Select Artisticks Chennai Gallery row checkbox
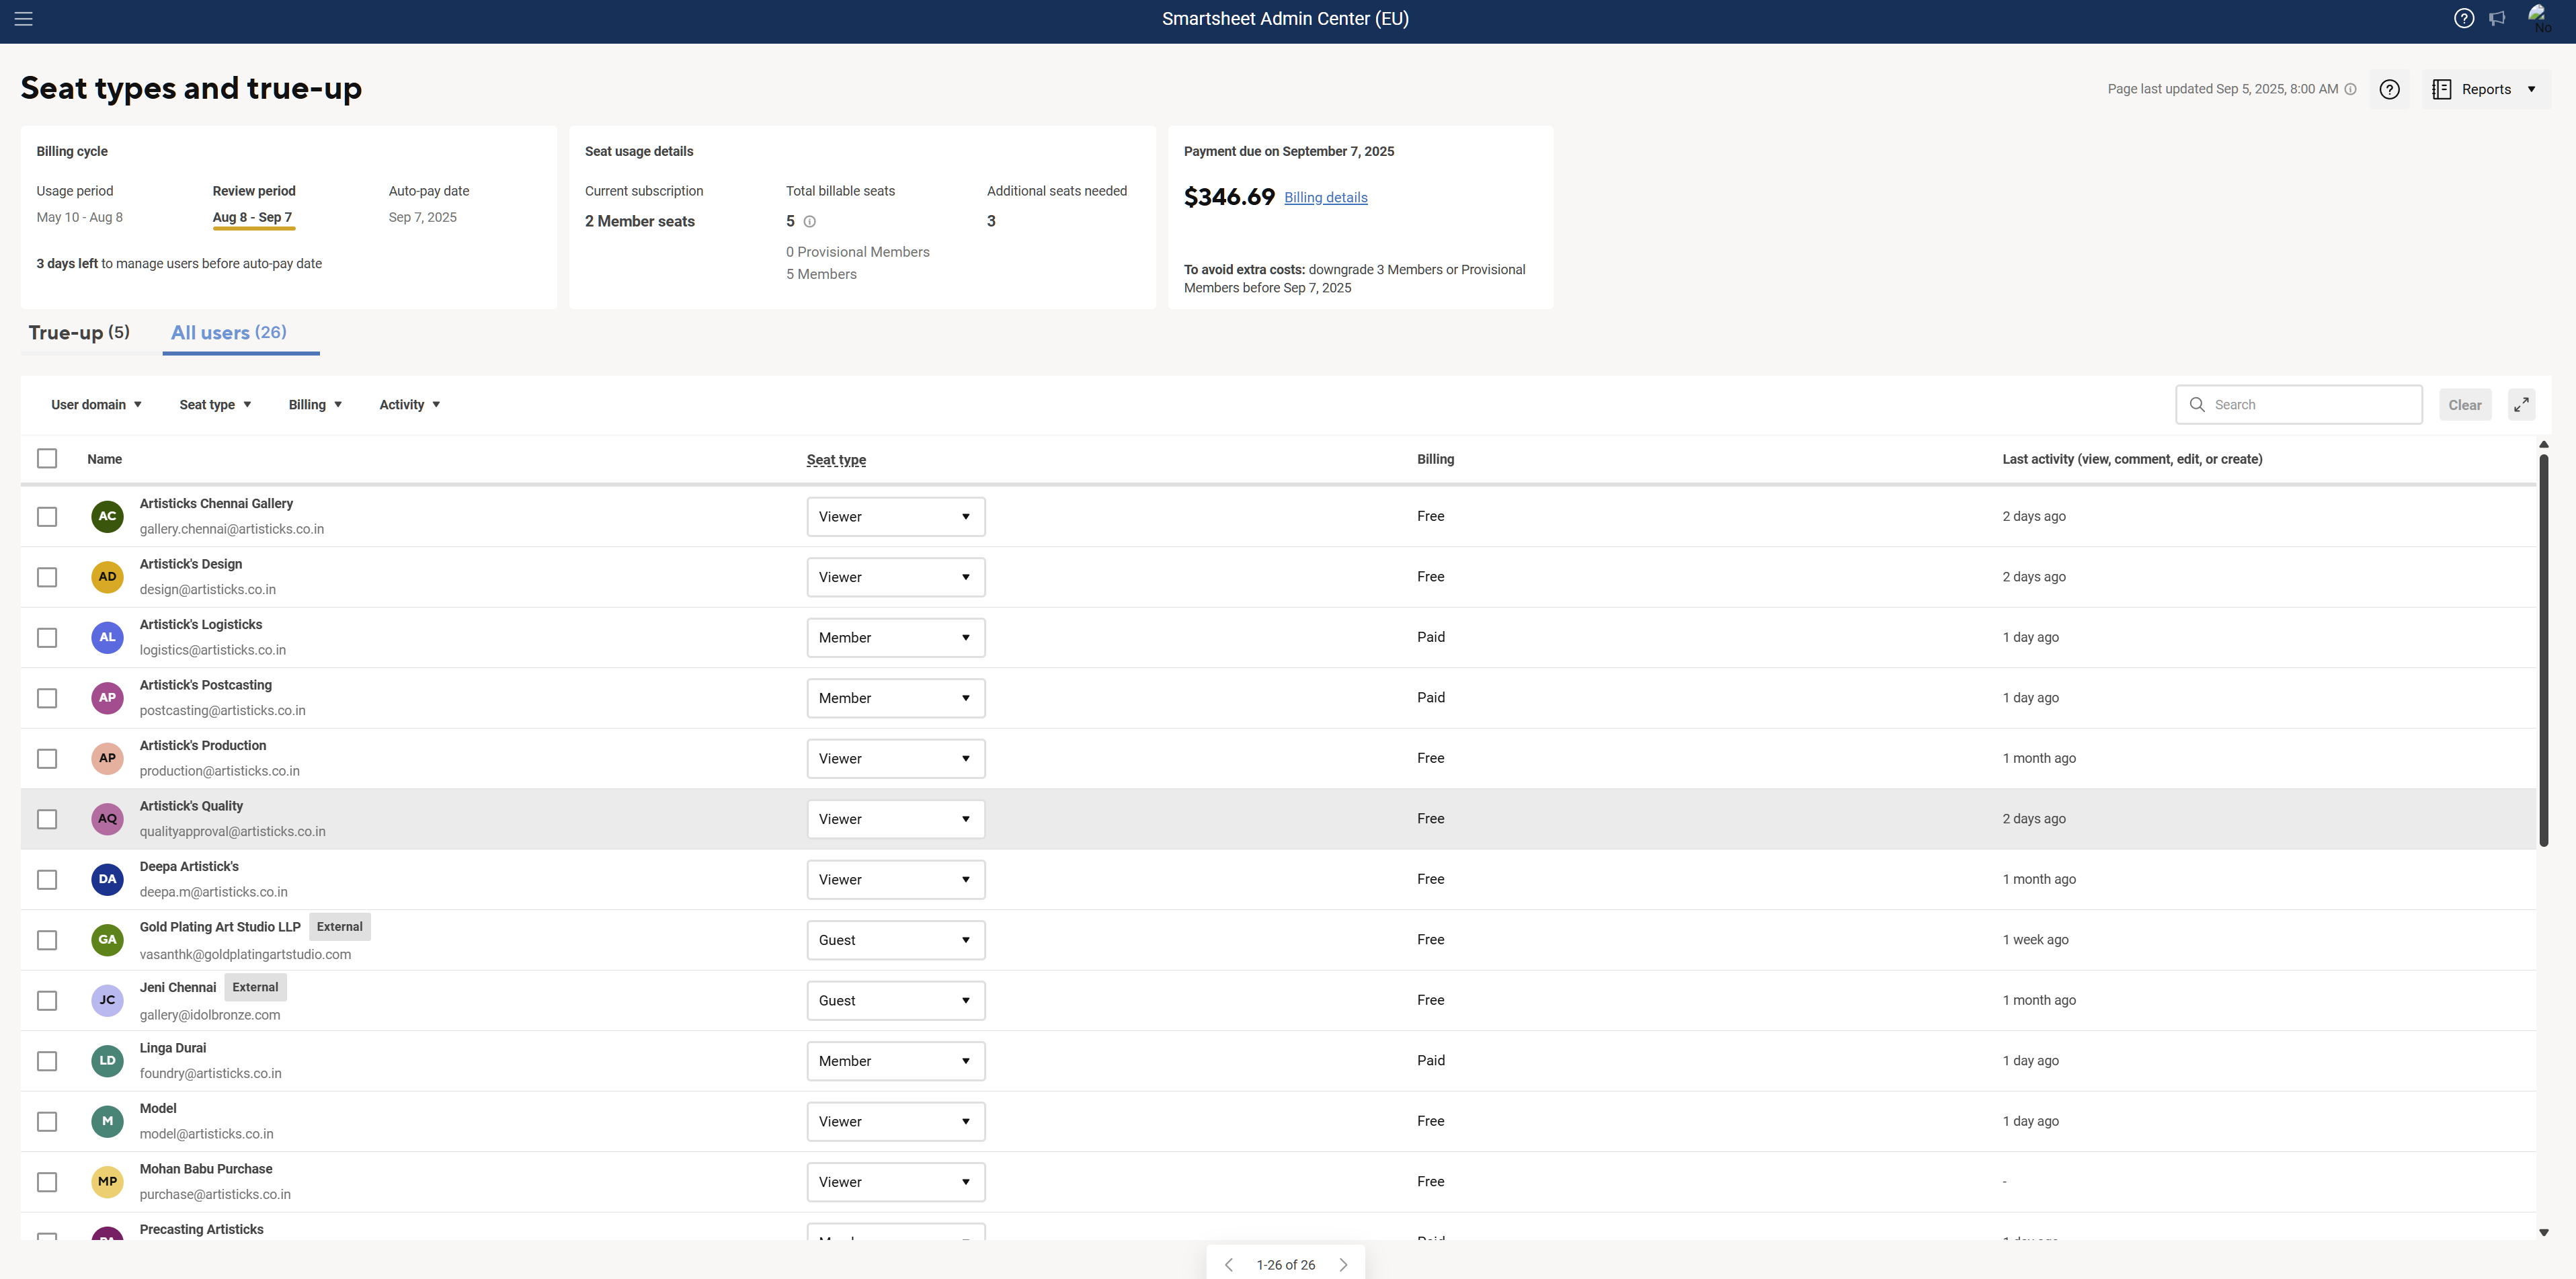Viewport: 2576px width, 1279px height. (47, 517)
